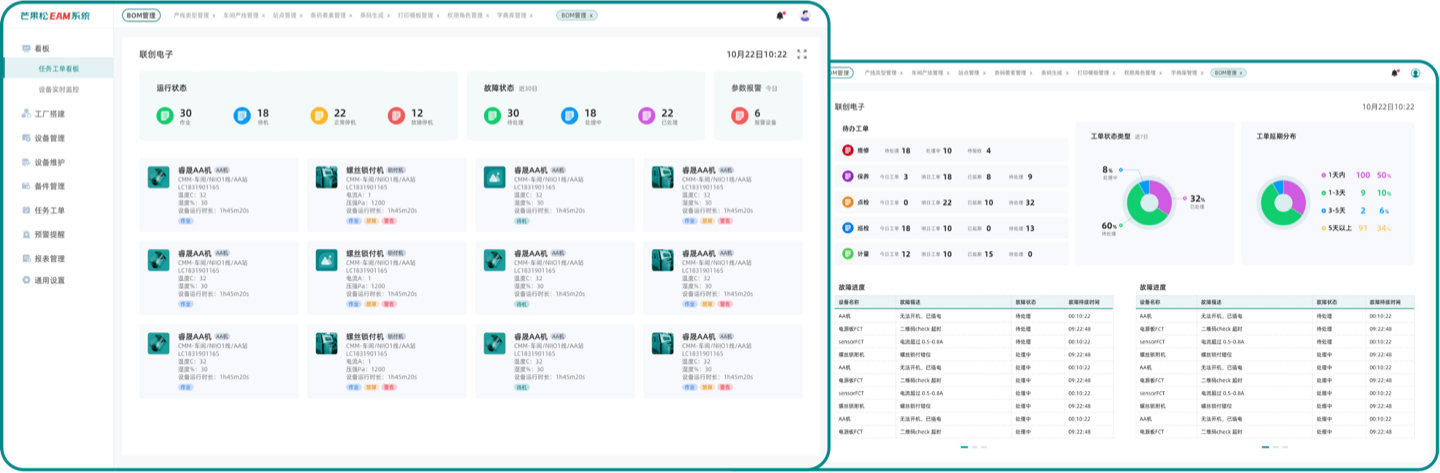
Task: Click 8% 处理中 label on status pie
Action: click(1109, 172)
